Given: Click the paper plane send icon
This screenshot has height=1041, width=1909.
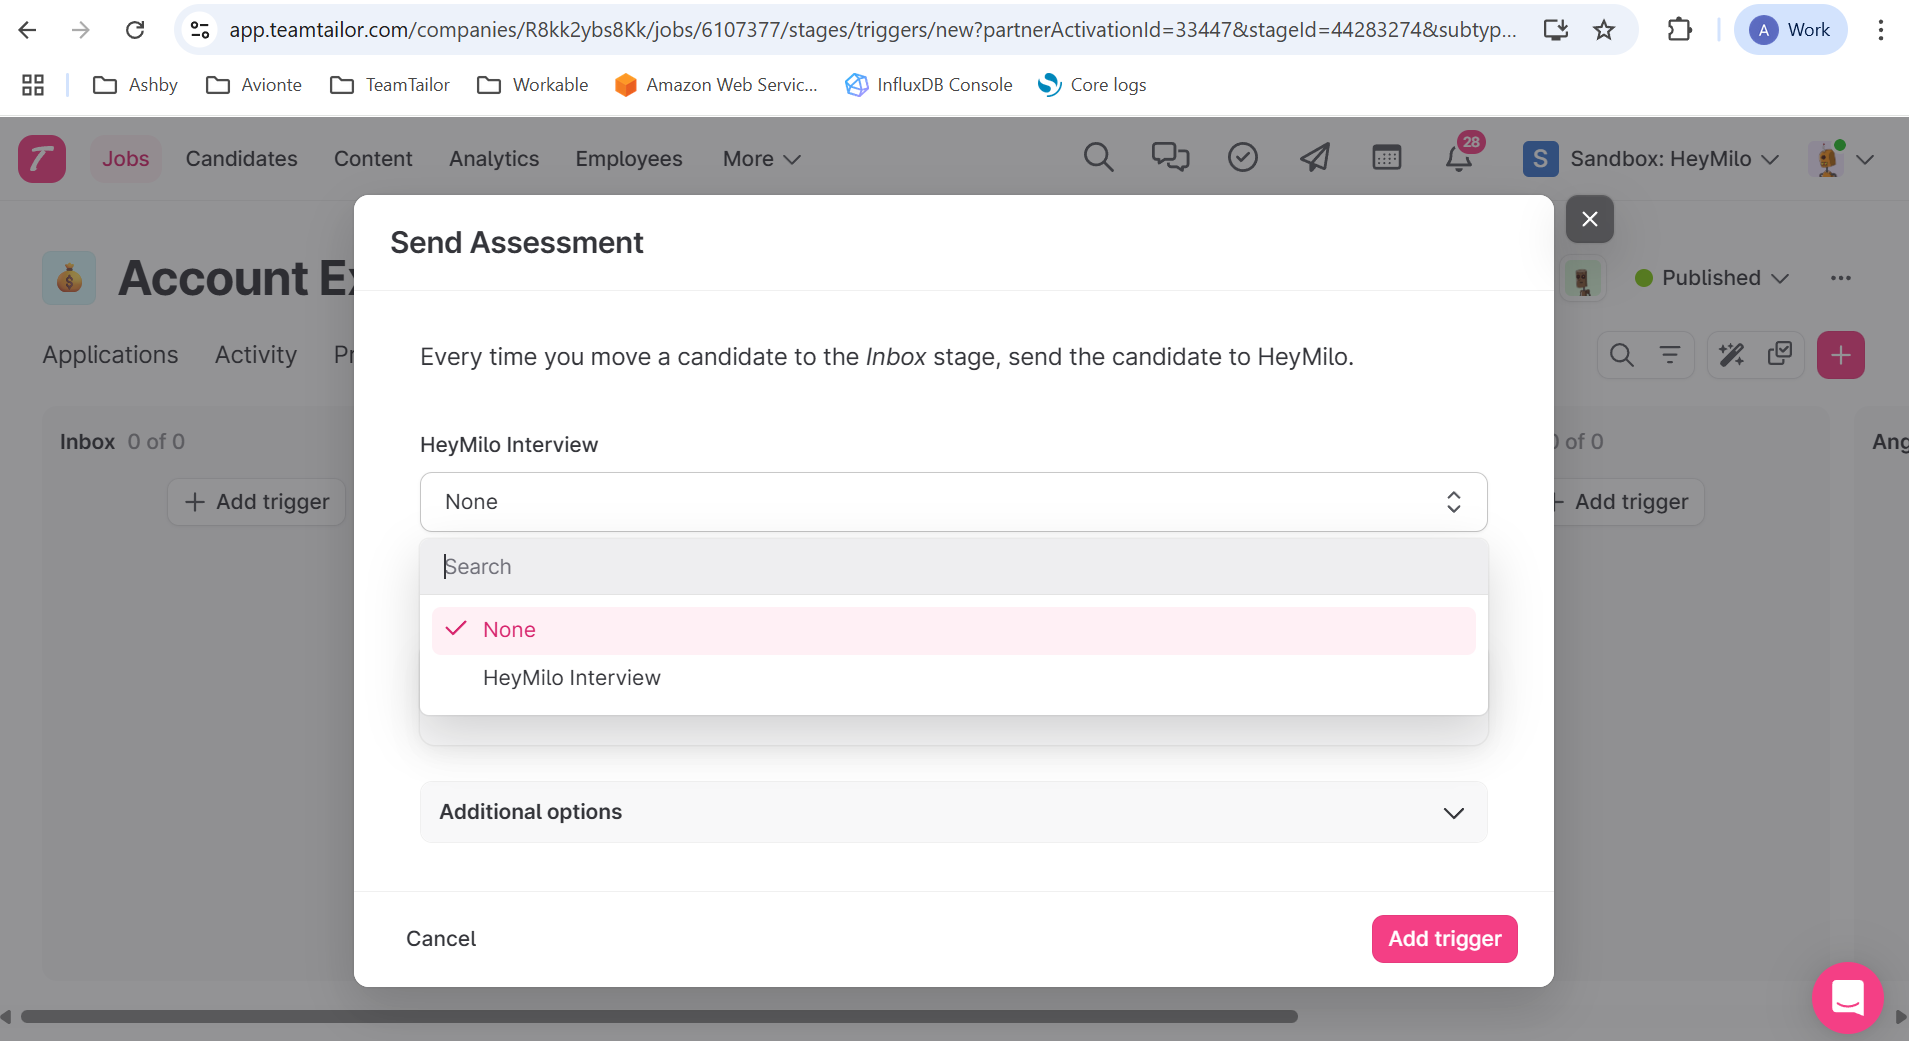Looking at the screenshot, I should (1314, 158).
